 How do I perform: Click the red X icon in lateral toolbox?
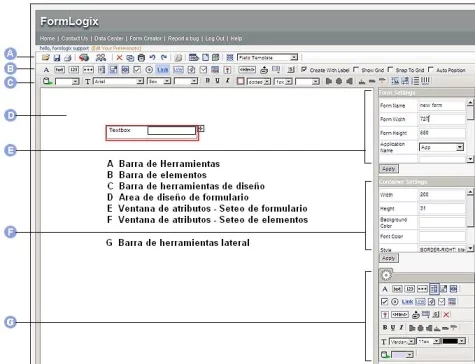point(446,314)
